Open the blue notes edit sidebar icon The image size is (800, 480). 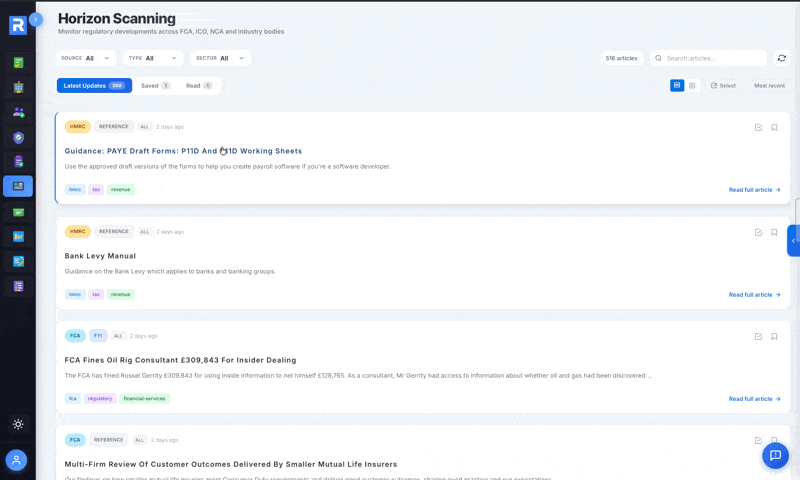click(x=18, y=261)
